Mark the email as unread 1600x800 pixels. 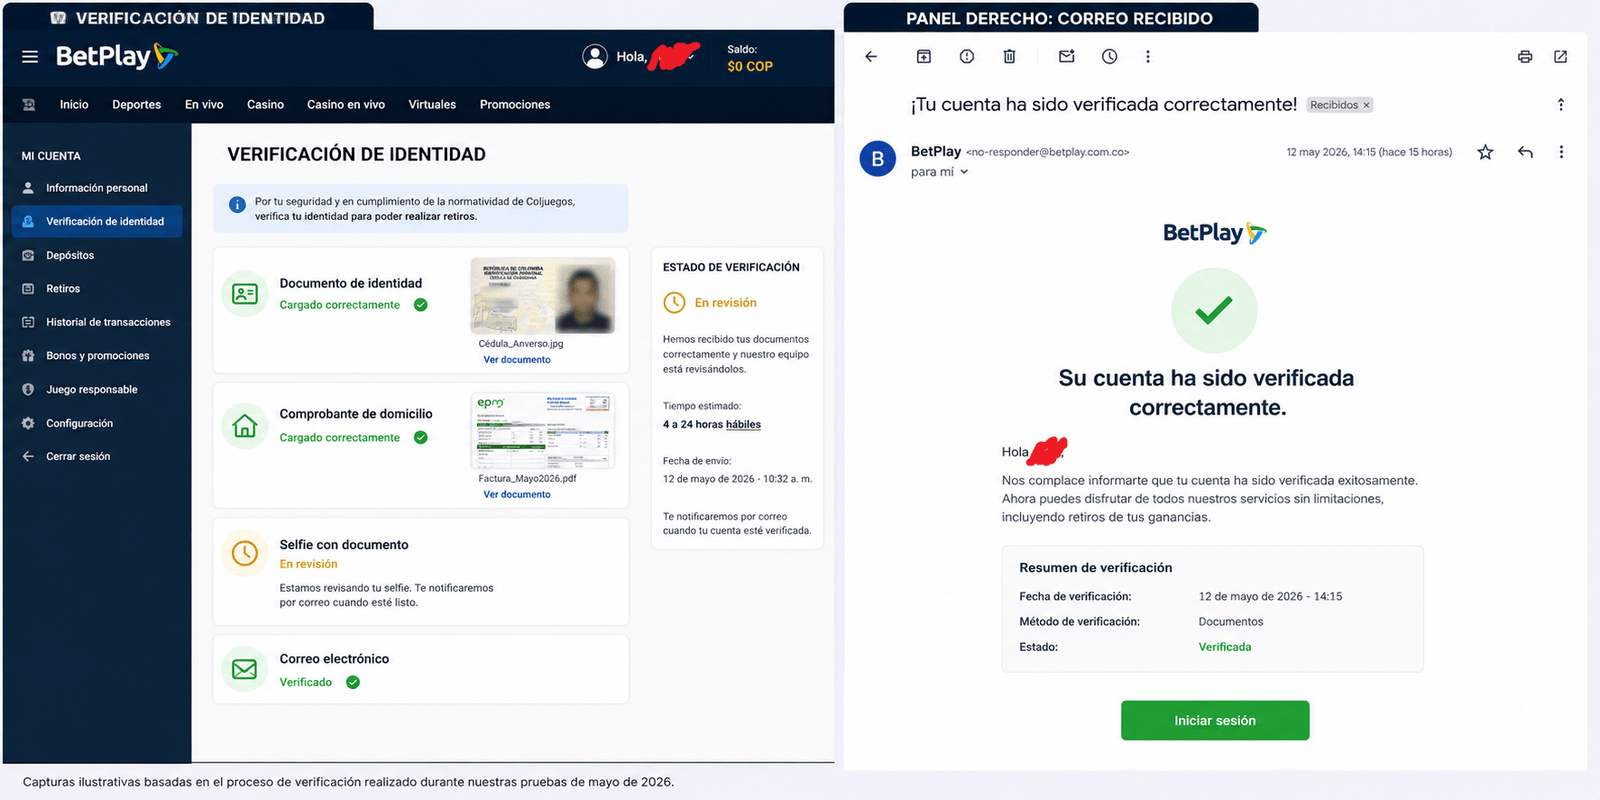pyautogui.click(x=1067, y=57)
